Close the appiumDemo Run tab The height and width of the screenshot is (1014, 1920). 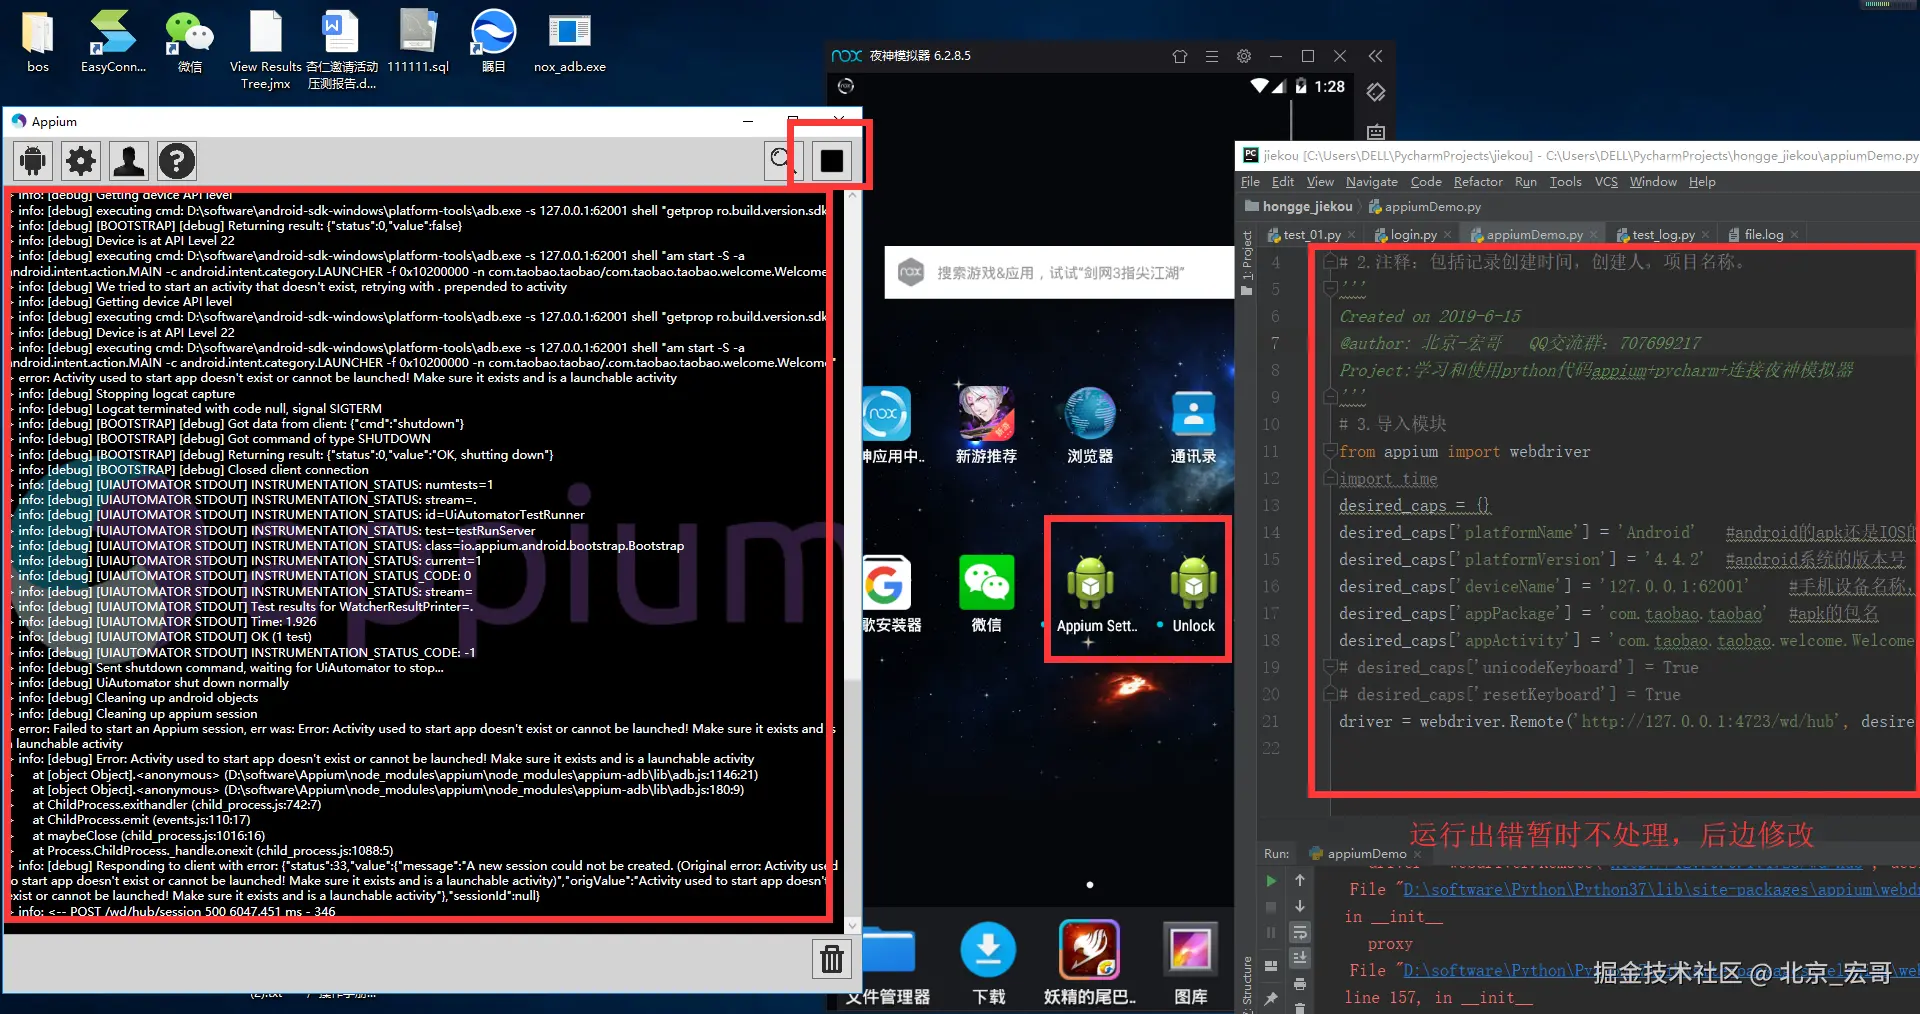[1418, 854]
